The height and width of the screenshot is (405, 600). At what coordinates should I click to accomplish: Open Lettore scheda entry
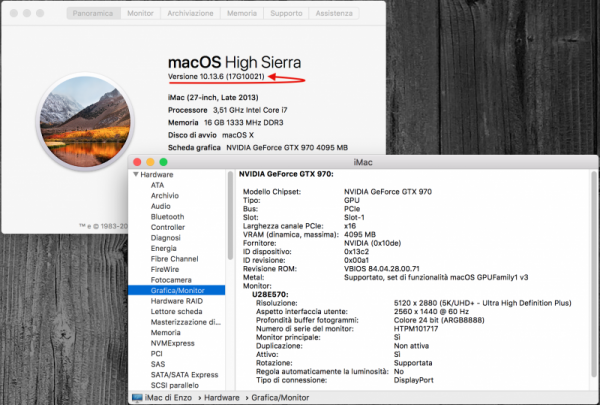click(176, 312)
